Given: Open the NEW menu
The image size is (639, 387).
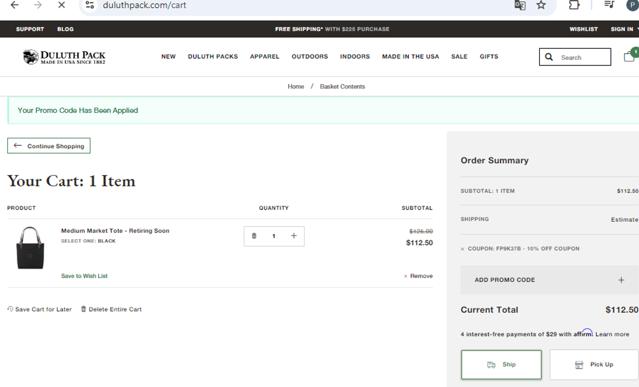Looking at the screenshot, I should (168, 57).
